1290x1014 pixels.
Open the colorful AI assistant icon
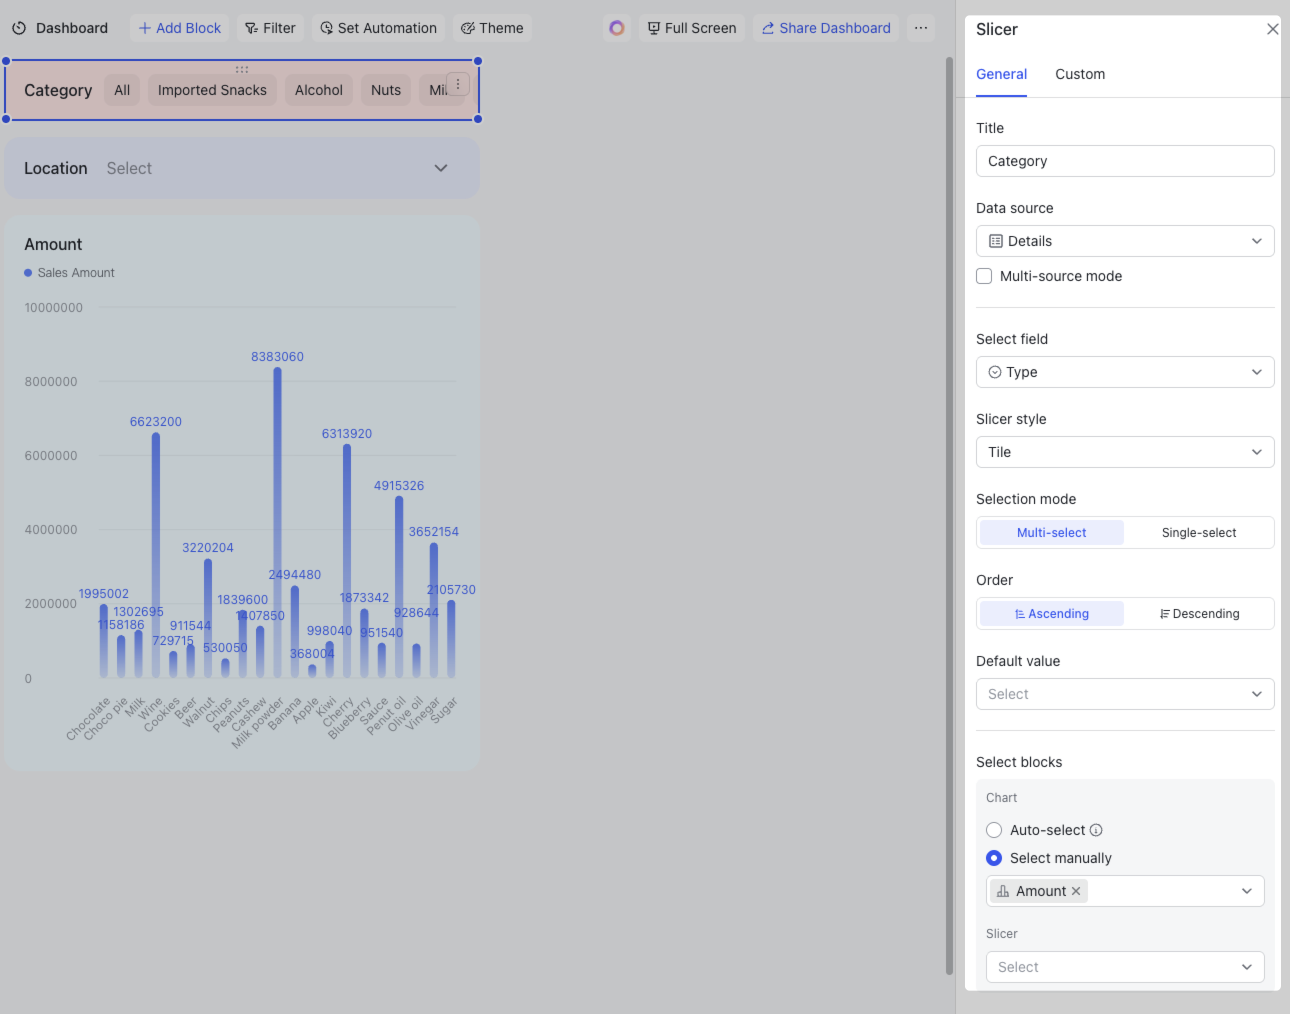[x=617, y=28]
